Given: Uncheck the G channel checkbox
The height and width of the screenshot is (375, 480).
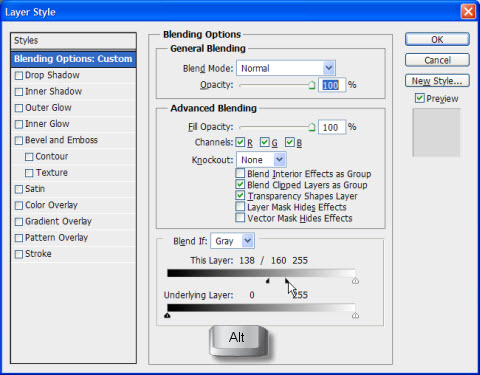Looking at the screenshot, I should pos(265,142).
